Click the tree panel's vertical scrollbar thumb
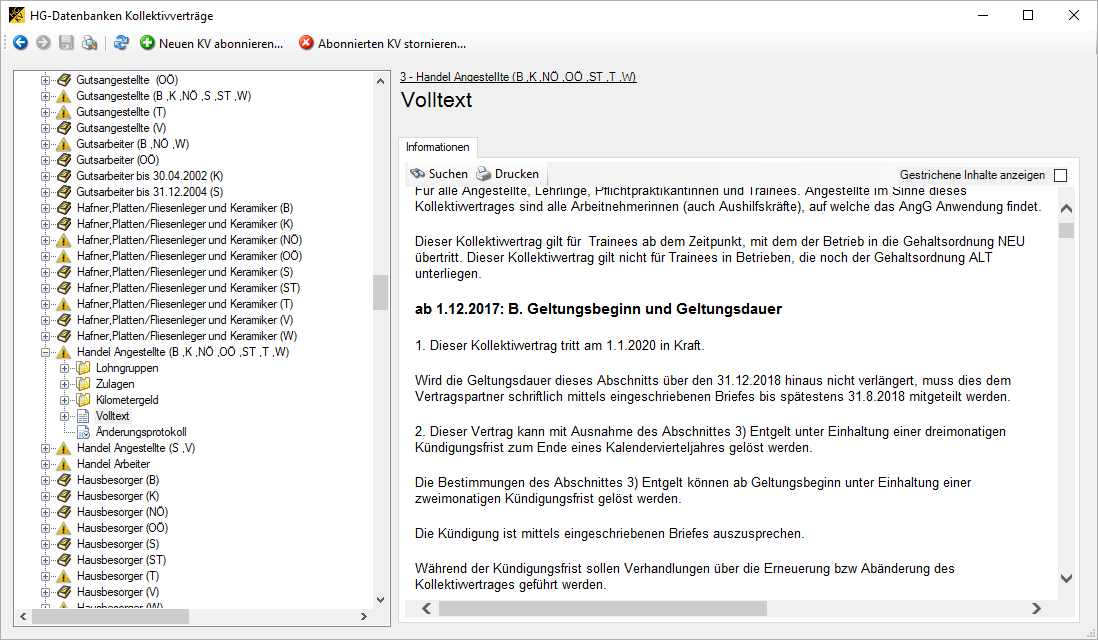Viewport: 1098px width, 640px height. click(x=380, y=292)
